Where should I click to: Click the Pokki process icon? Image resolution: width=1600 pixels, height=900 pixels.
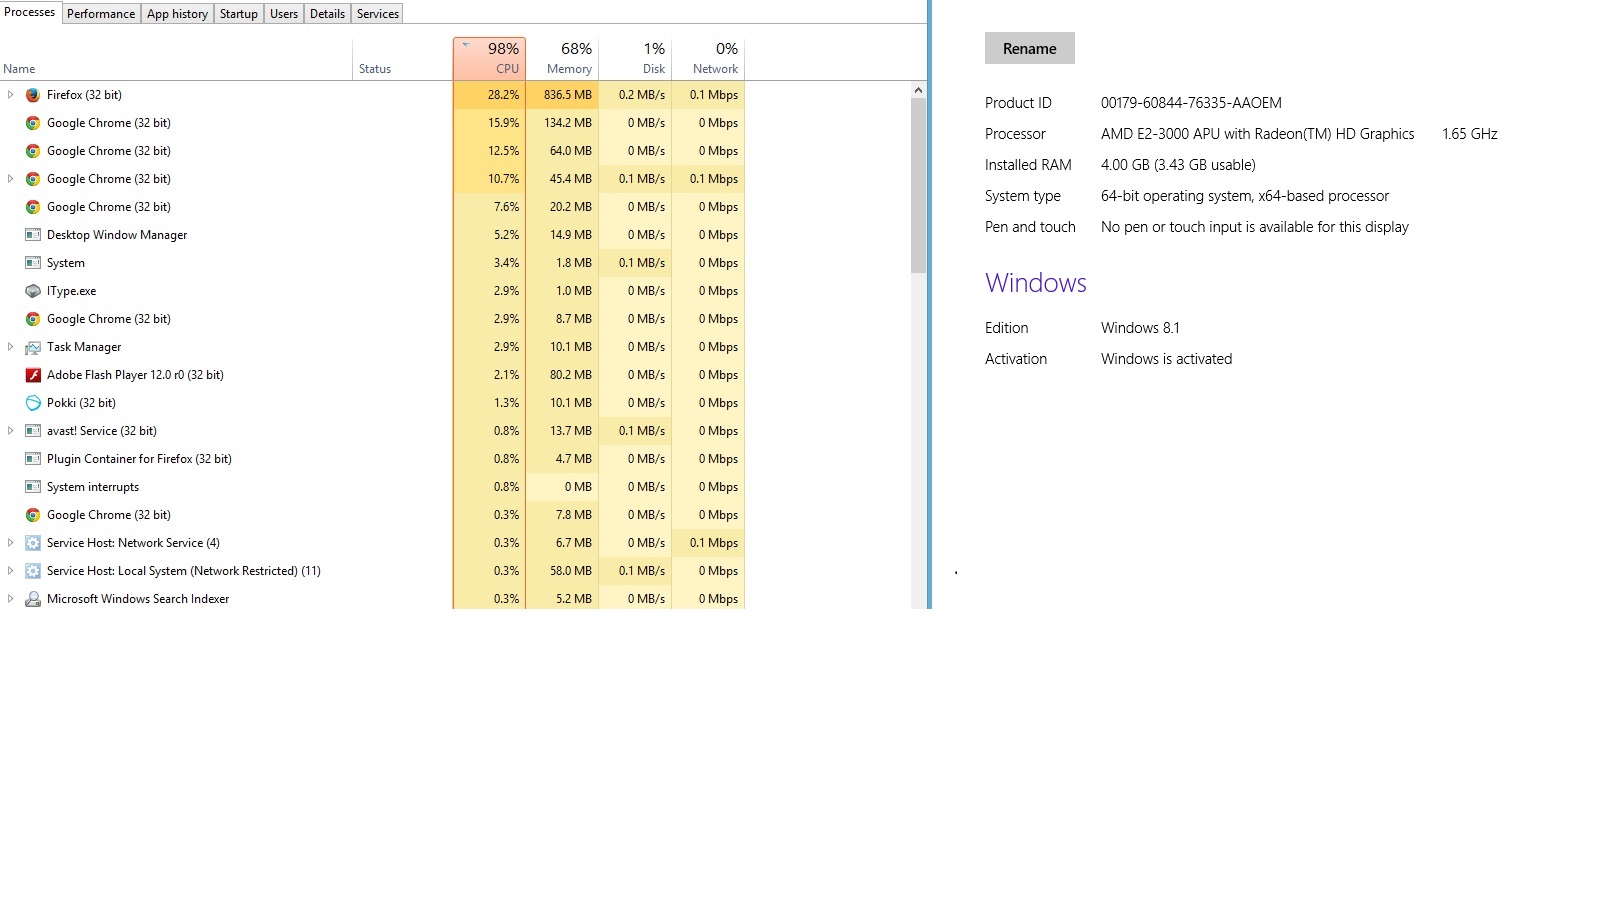(33, 403)
